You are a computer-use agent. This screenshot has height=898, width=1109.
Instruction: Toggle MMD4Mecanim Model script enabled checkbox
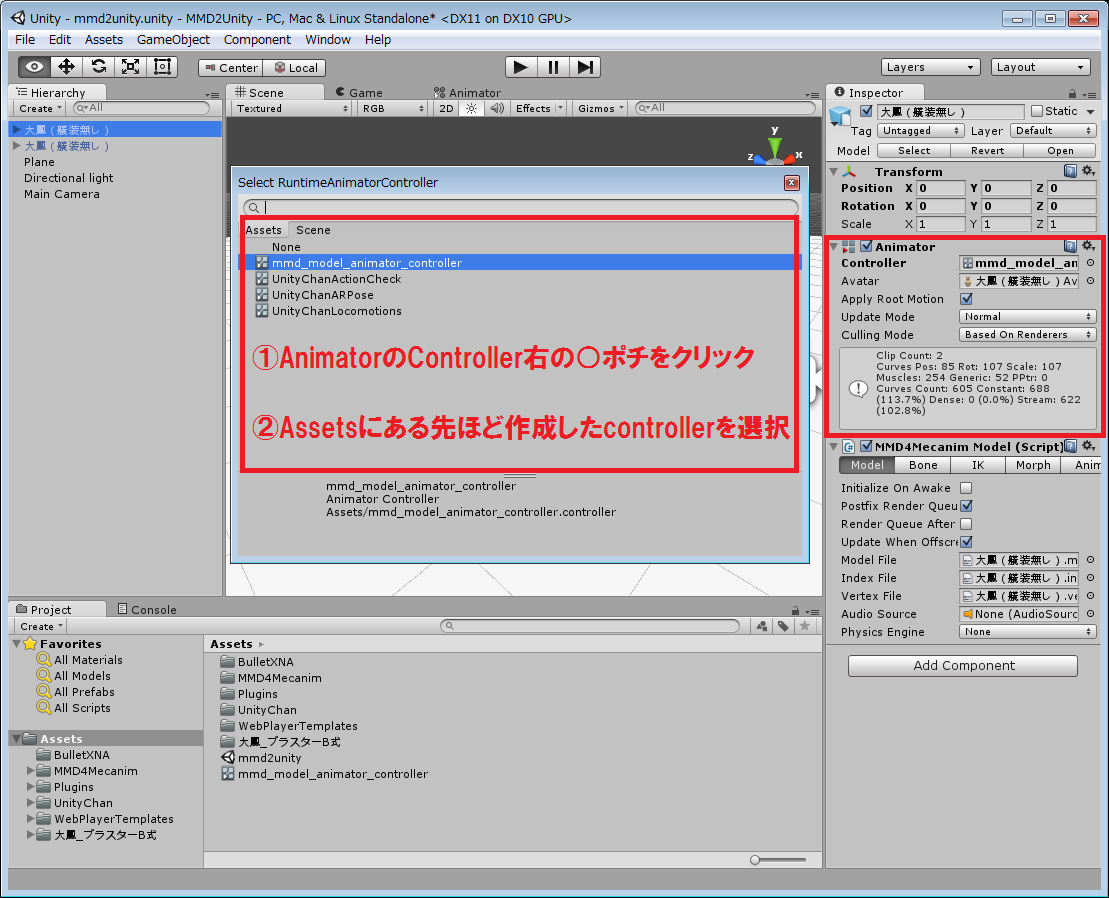[x=866, y=446]
